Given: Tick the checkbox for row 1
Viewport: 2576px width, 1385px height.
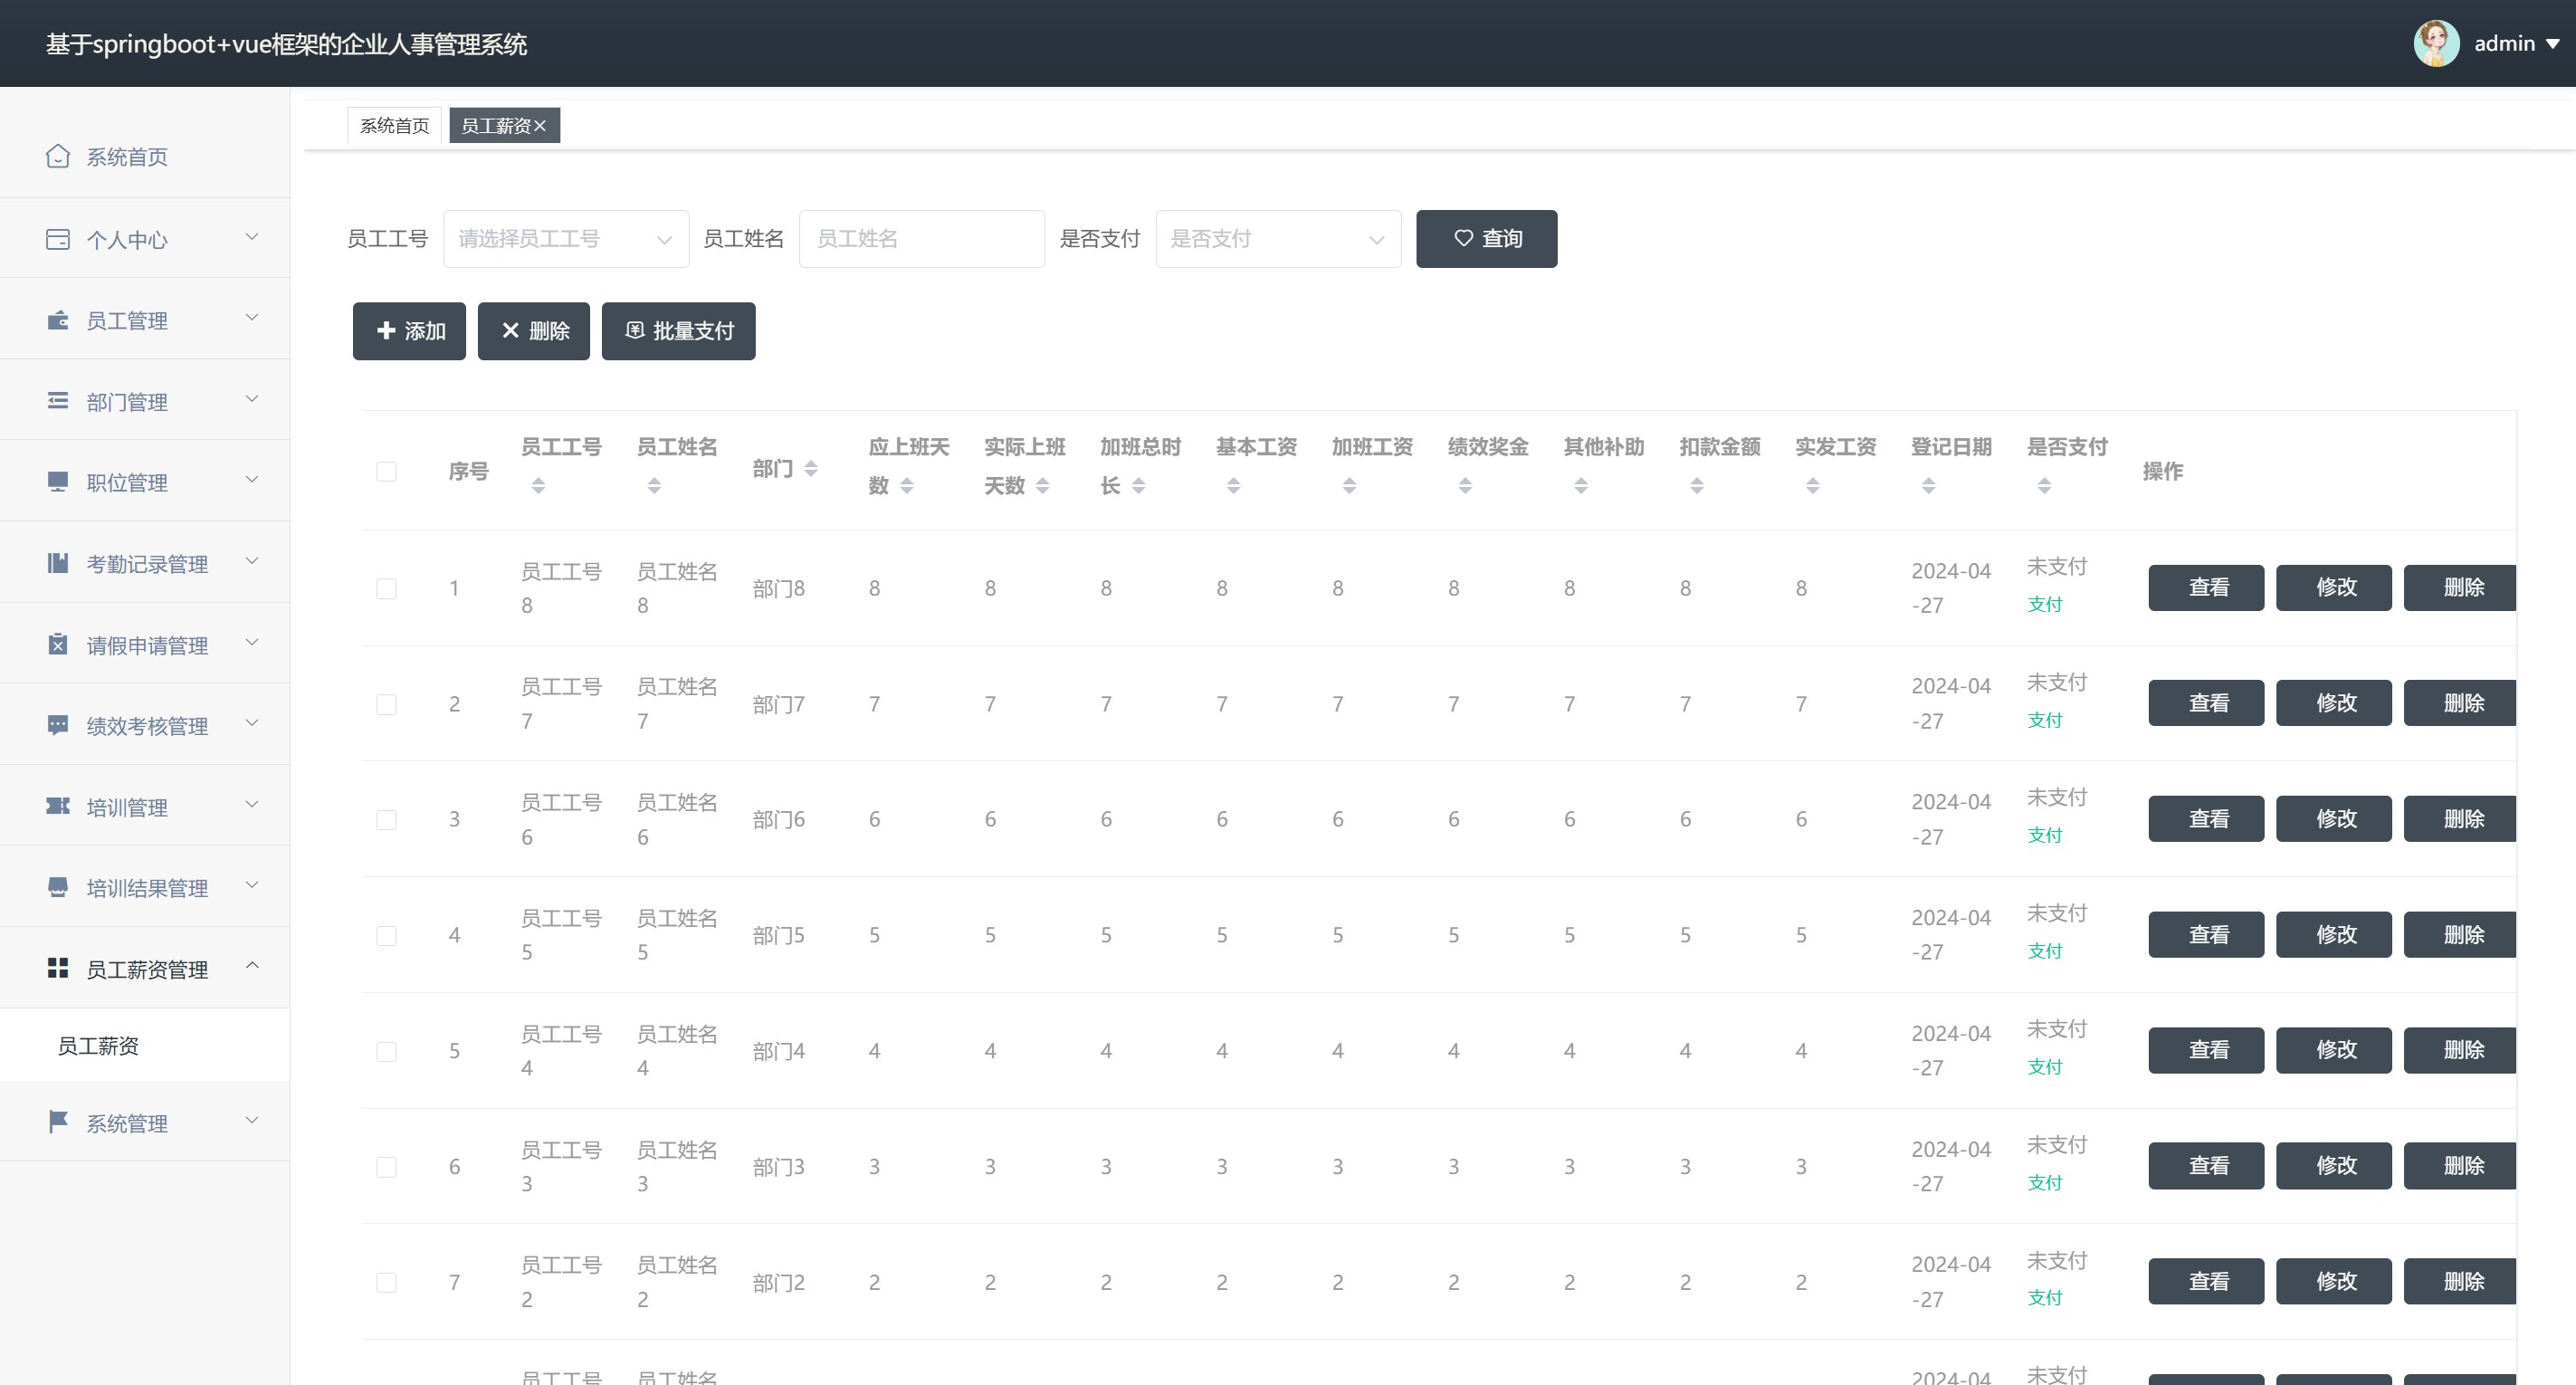Looking at the screenshot, I should point(386,588).
